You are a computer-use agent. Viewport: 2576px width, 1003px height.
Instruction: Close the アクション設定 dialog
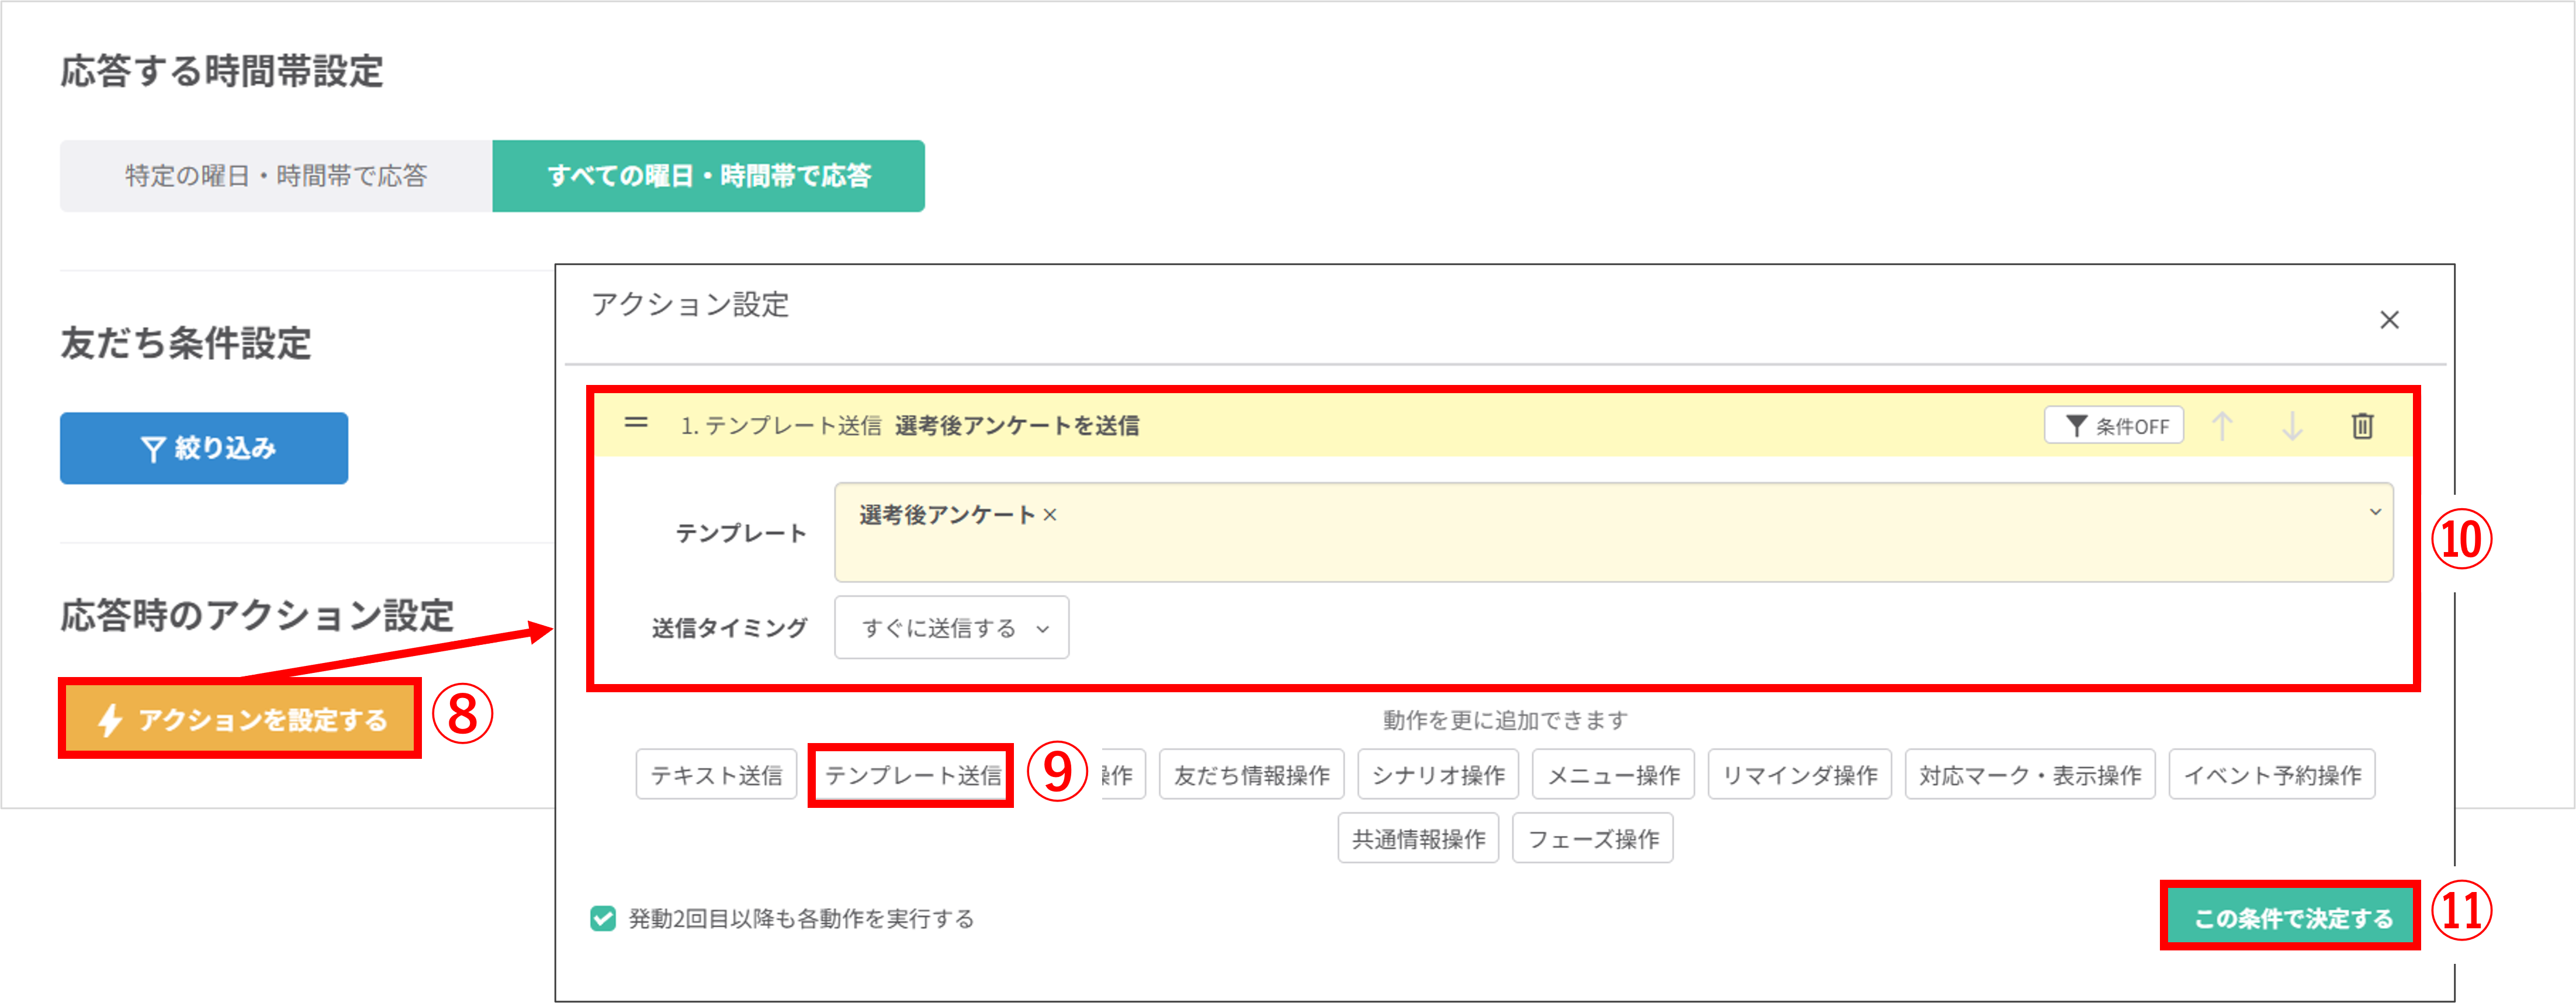2390,321
